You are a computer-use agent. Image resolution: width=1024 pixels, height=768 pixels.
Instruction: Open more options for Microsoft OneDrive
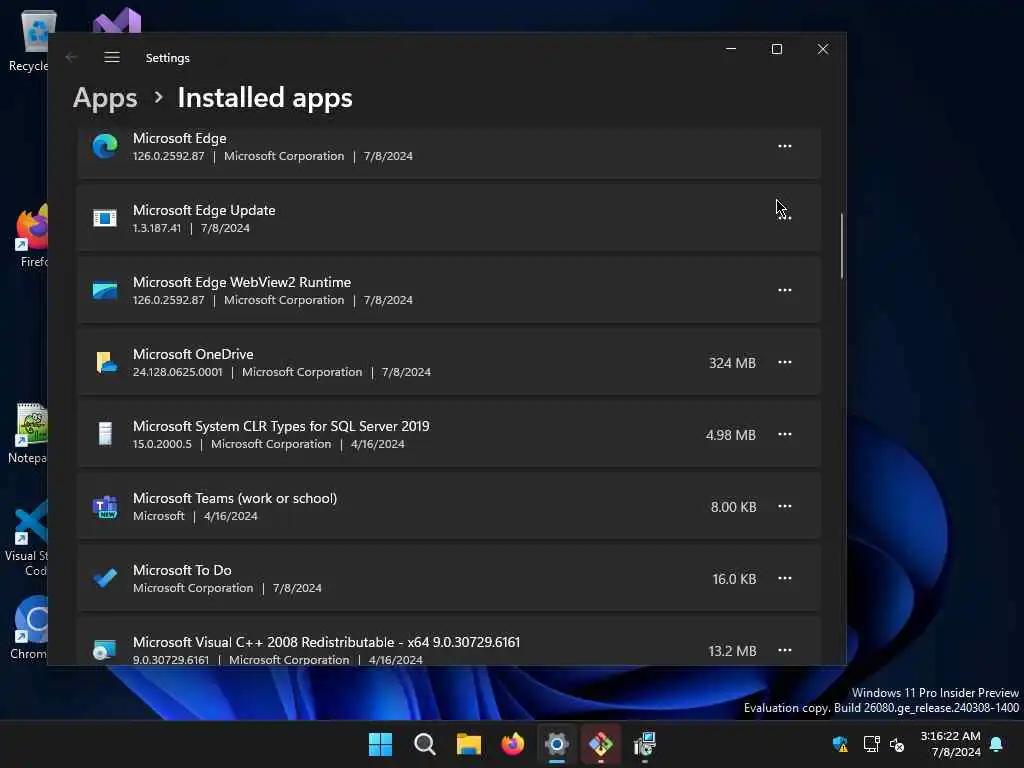[785, 362]
